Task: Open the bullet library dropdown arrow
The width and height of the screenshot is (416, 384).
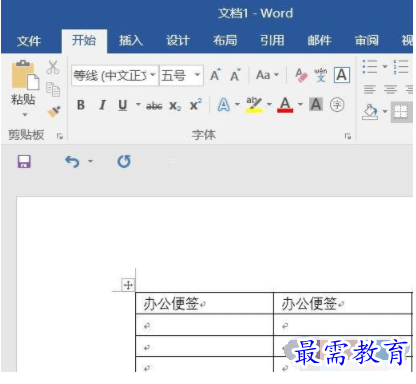Action: (385, 66)
